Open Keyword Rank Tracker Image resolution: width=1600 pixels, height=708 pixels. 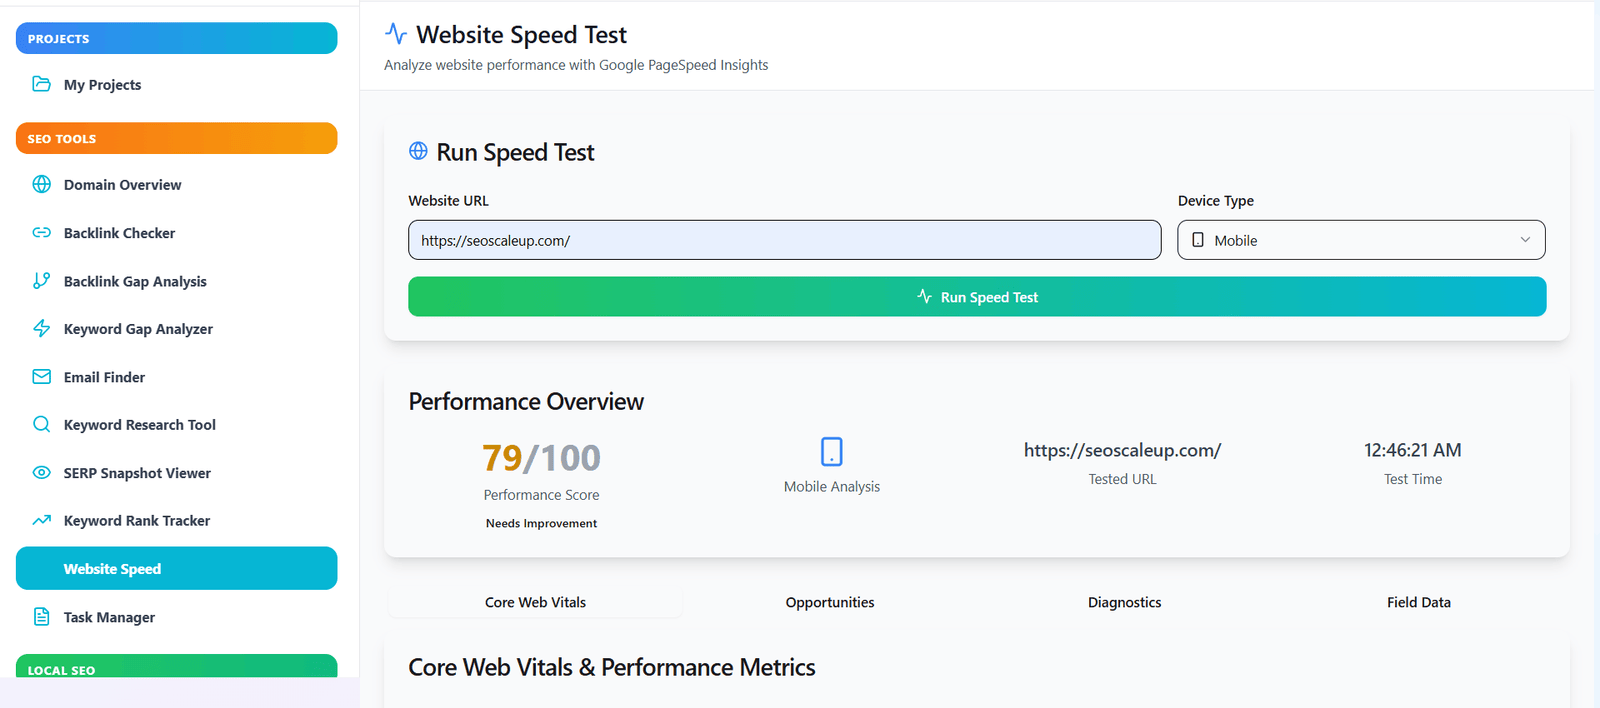(176, 520)
